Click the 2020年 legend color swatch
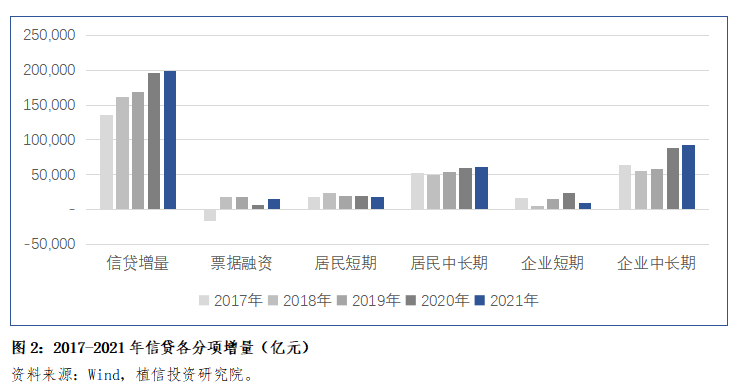This screenshot has height=387, width=737. (x=411, y=300)
